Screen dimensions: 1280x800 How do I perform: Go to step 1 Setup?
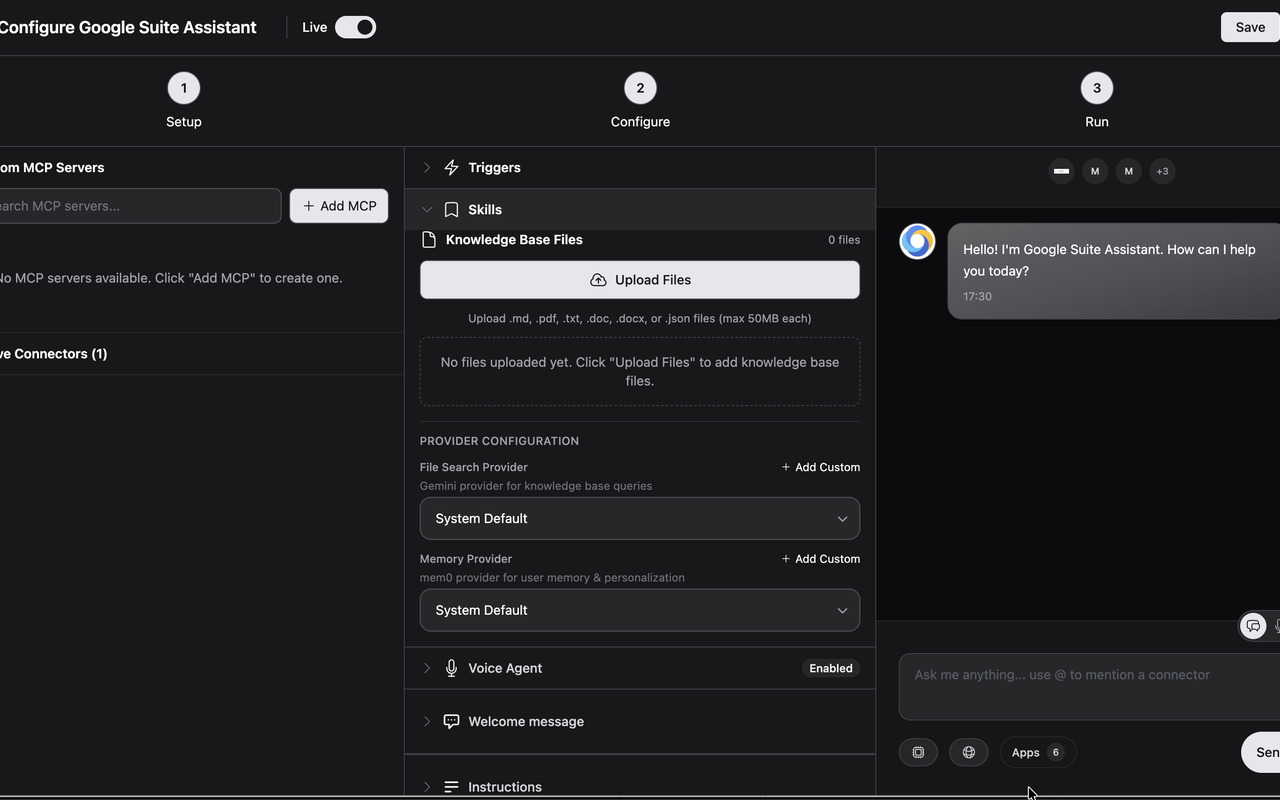coord(183,101)
